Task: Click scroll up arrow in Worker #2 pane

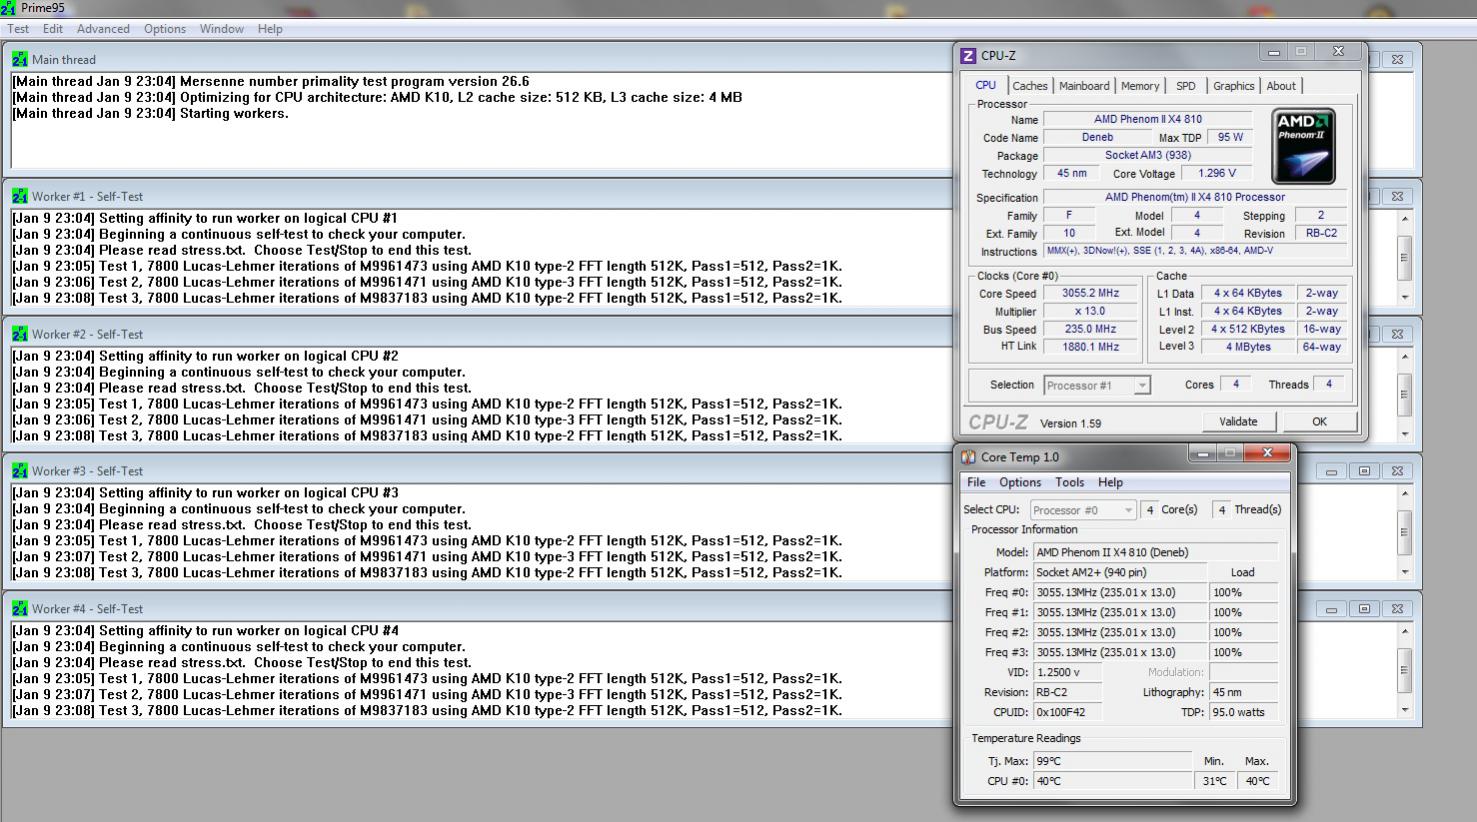Action: coord(1405,357)
